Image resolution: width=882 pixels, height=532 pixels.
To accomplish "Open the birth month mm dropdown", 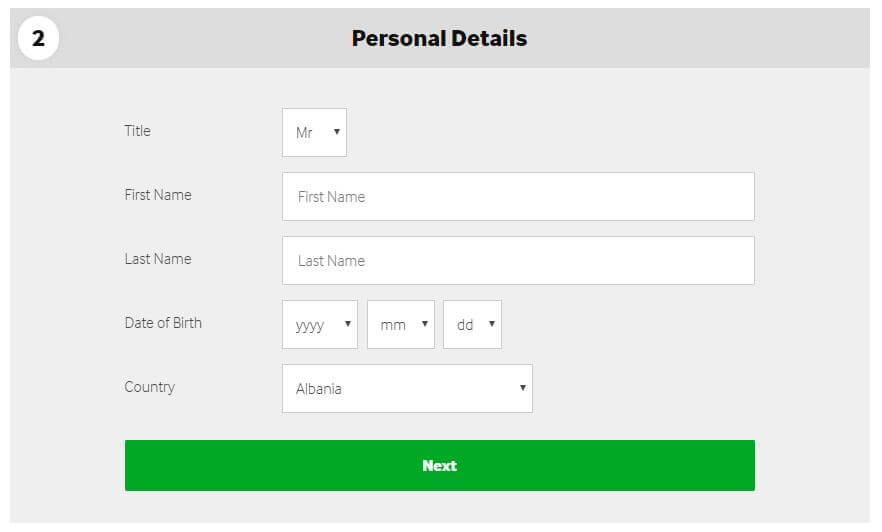I will click(x=401, y=324).
